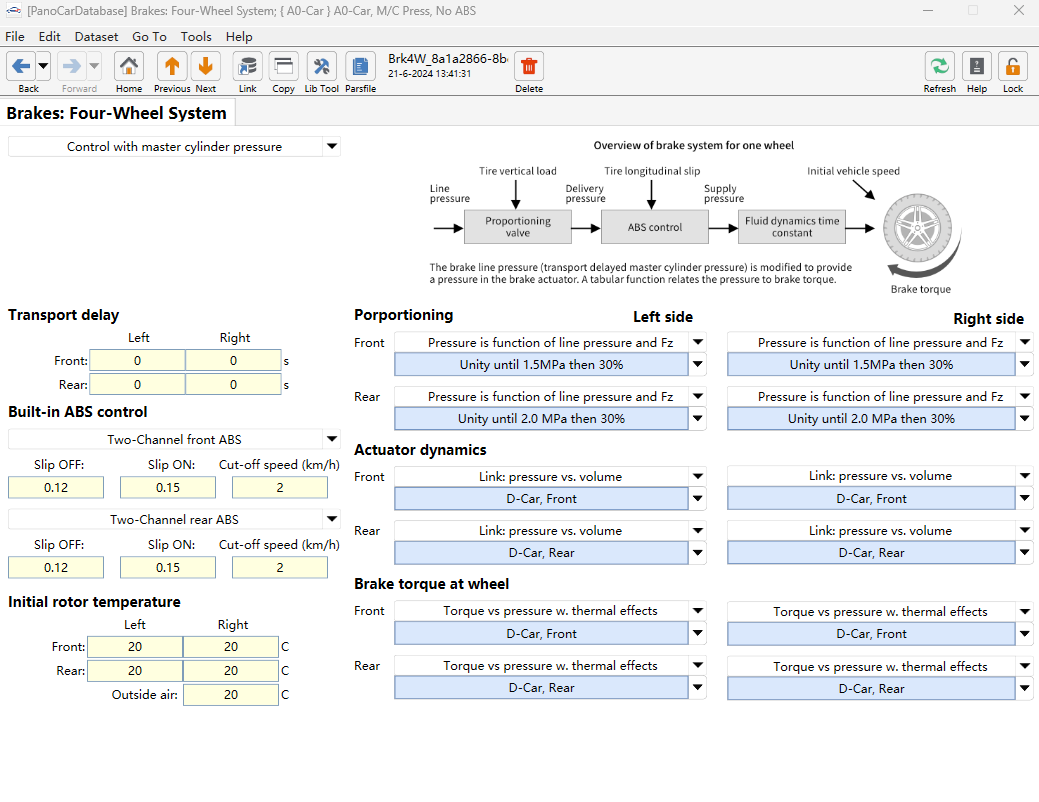The height and width of the screenshot is (802, 1039).
Task: Click the Brakes: Four-Wheel System tab
Action: pos(117,113)
